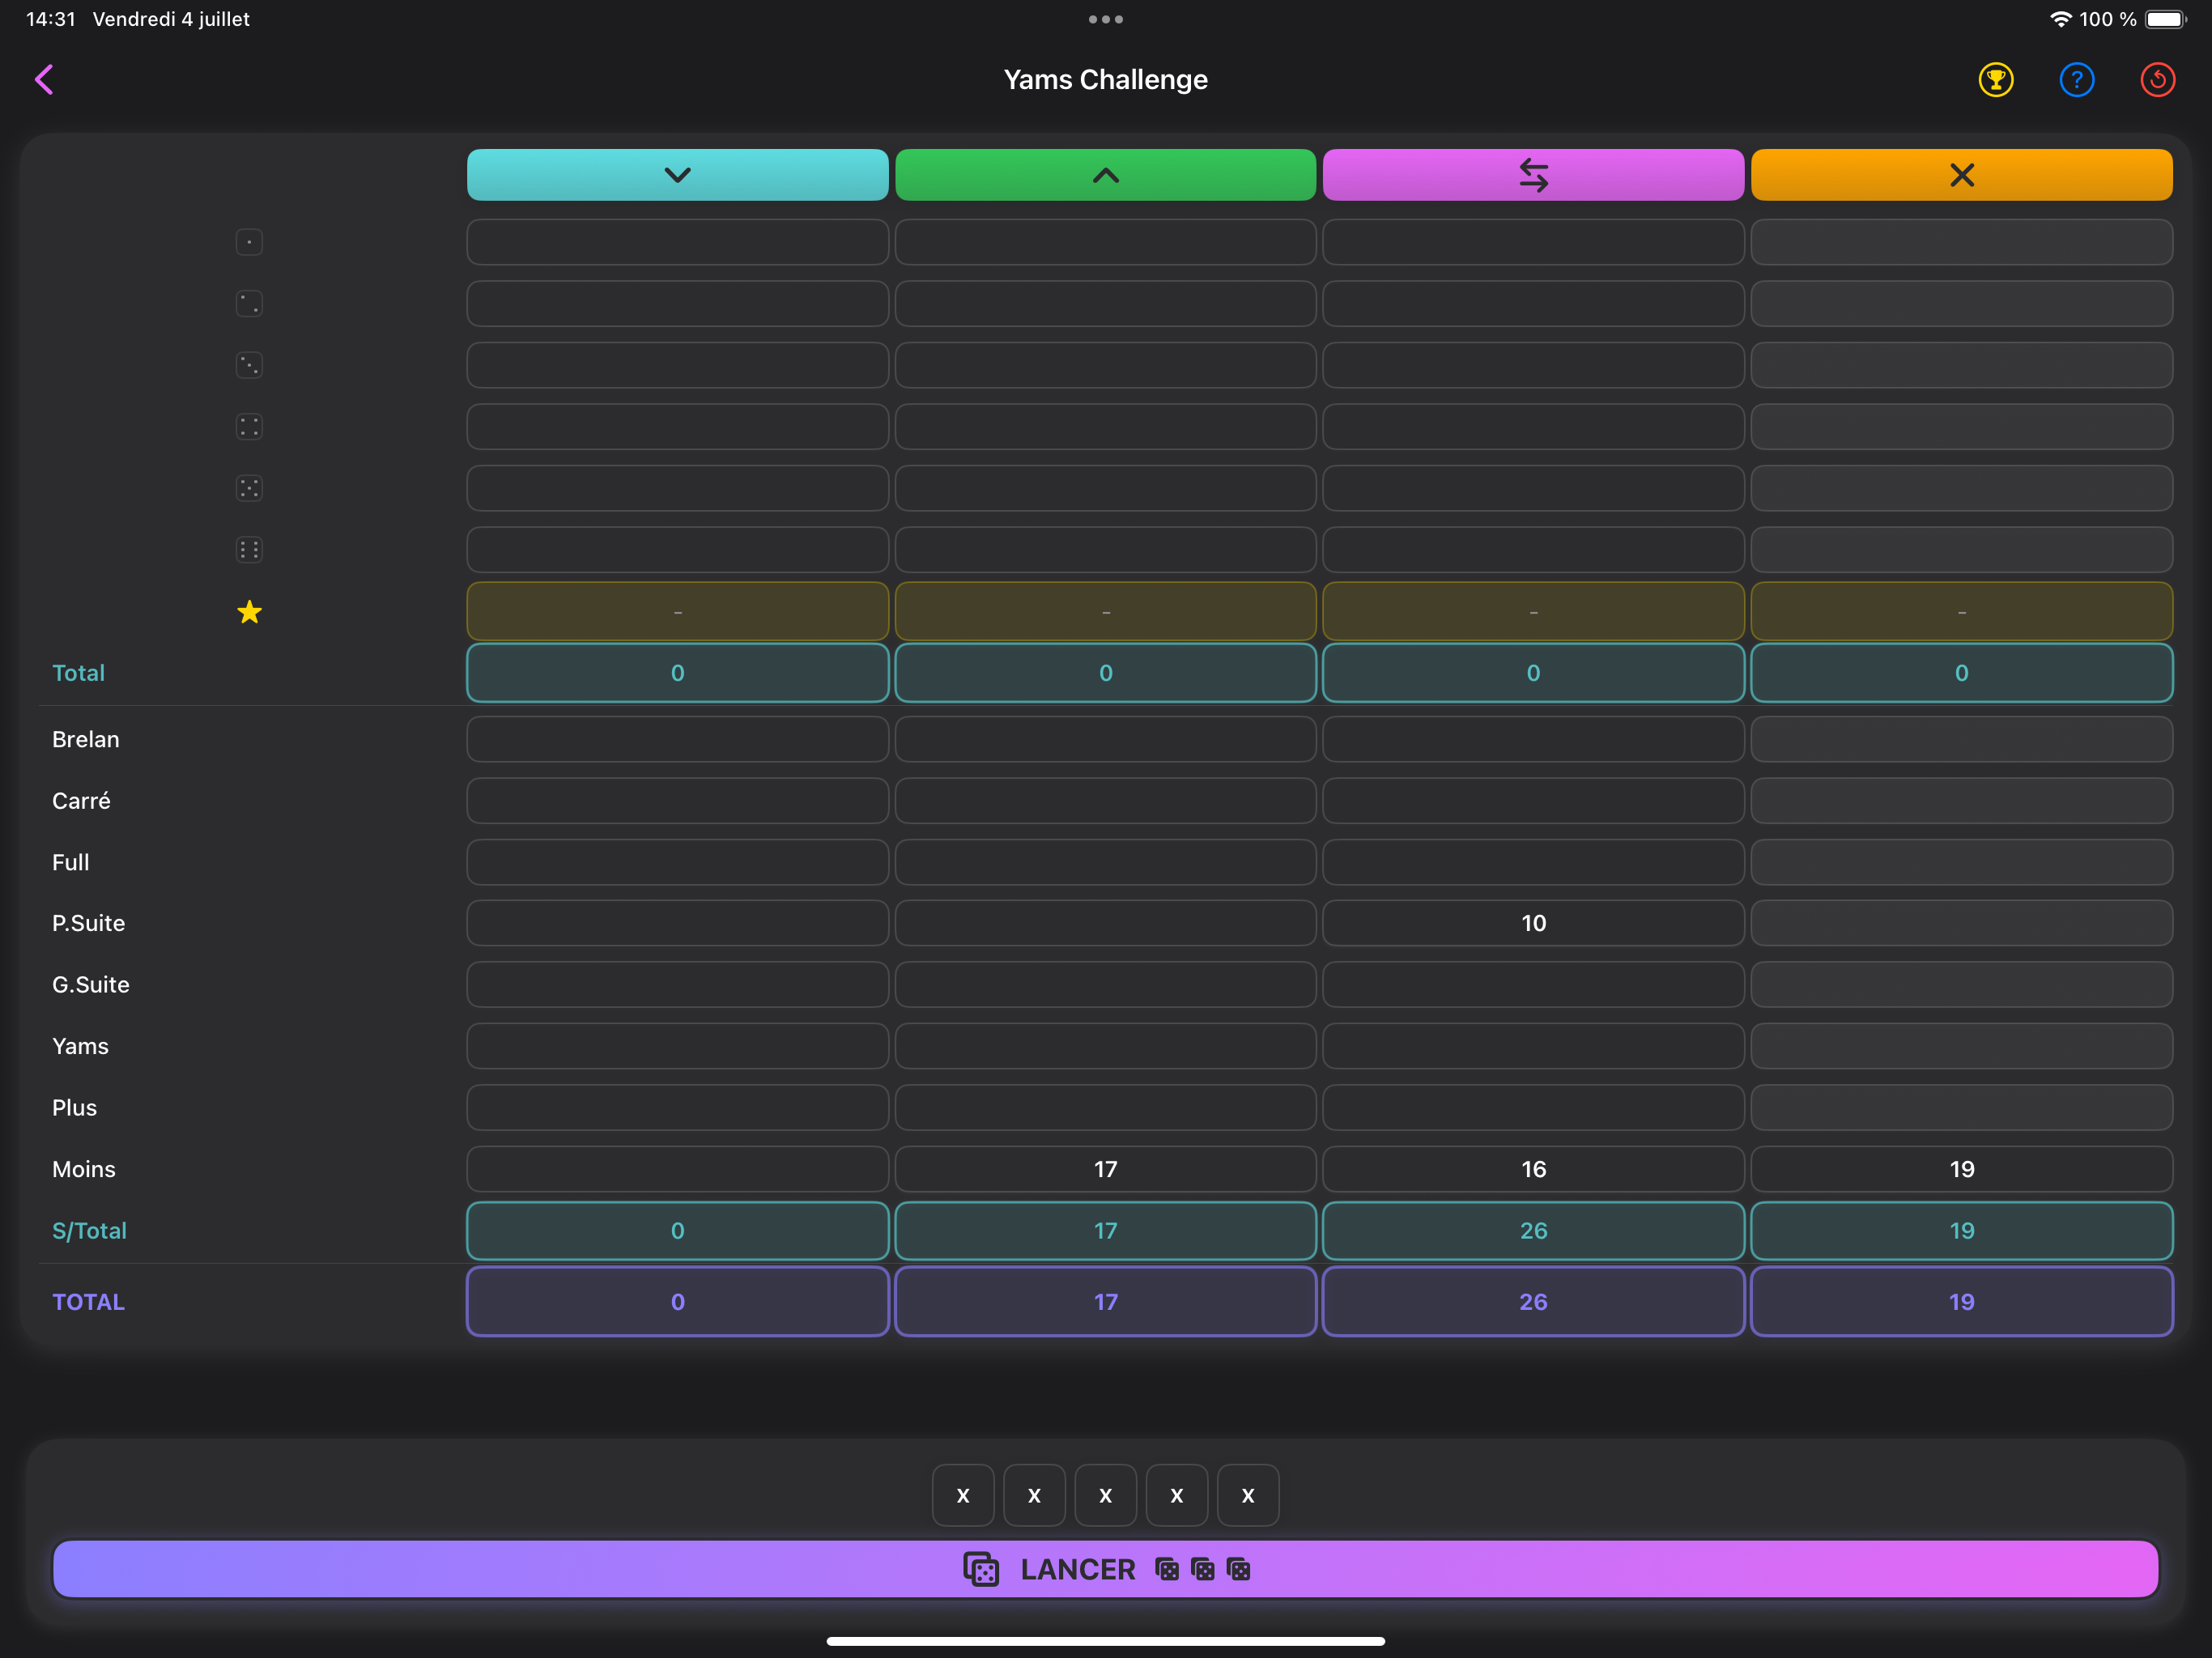The width and height of the screenshot is (2212, 1658).
Task: Select Full cell in purple column
Action: coord(1533,862)
